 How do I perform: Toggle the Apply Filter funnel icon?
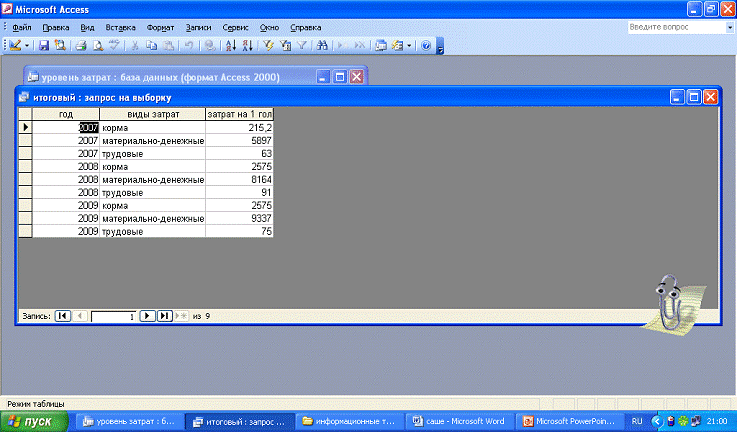coord(301,46)
